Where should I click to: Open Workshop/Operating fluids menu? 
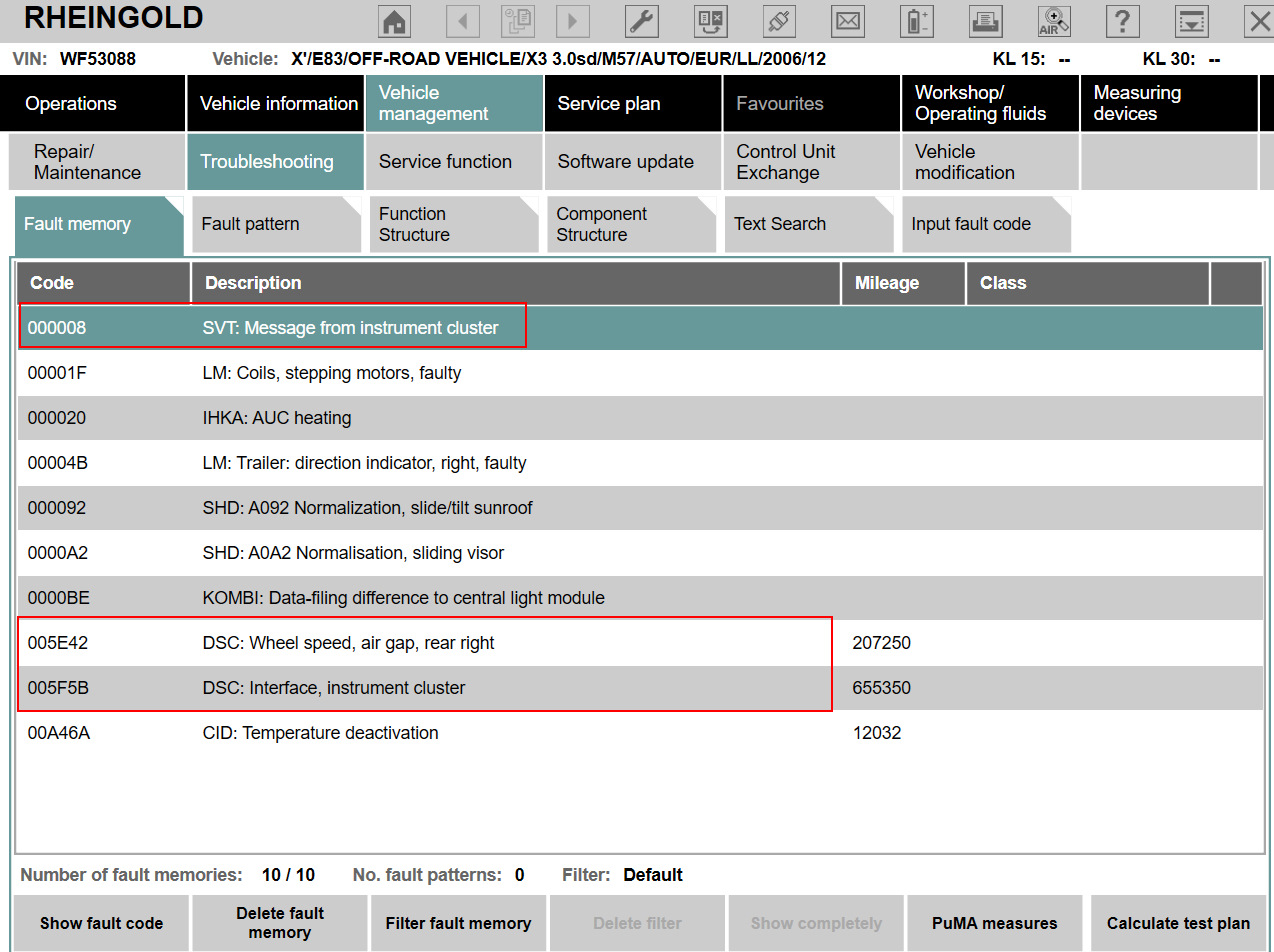(990, 103)
